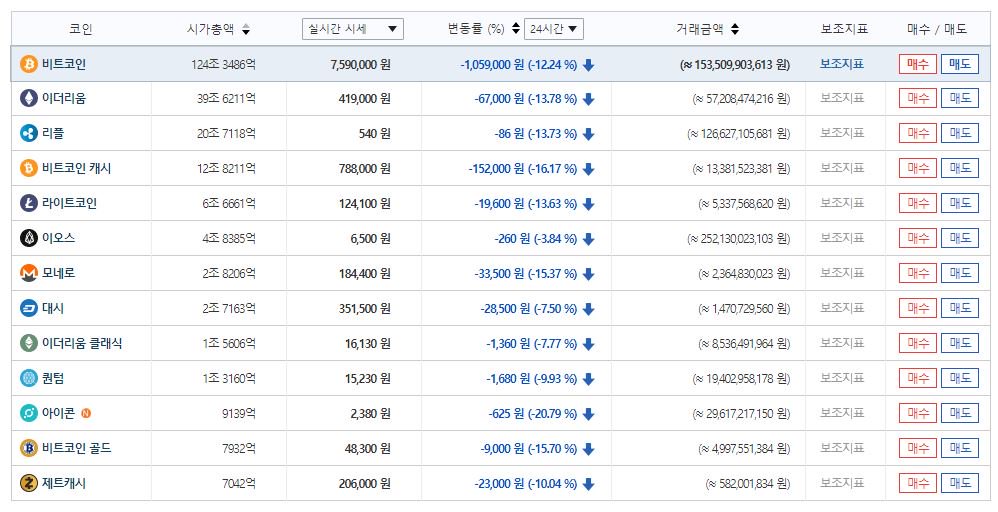Viewport: 998px width, 512px height.
Task: Open the 실시간 시세 dropdown
Action: tap(352, 29)
